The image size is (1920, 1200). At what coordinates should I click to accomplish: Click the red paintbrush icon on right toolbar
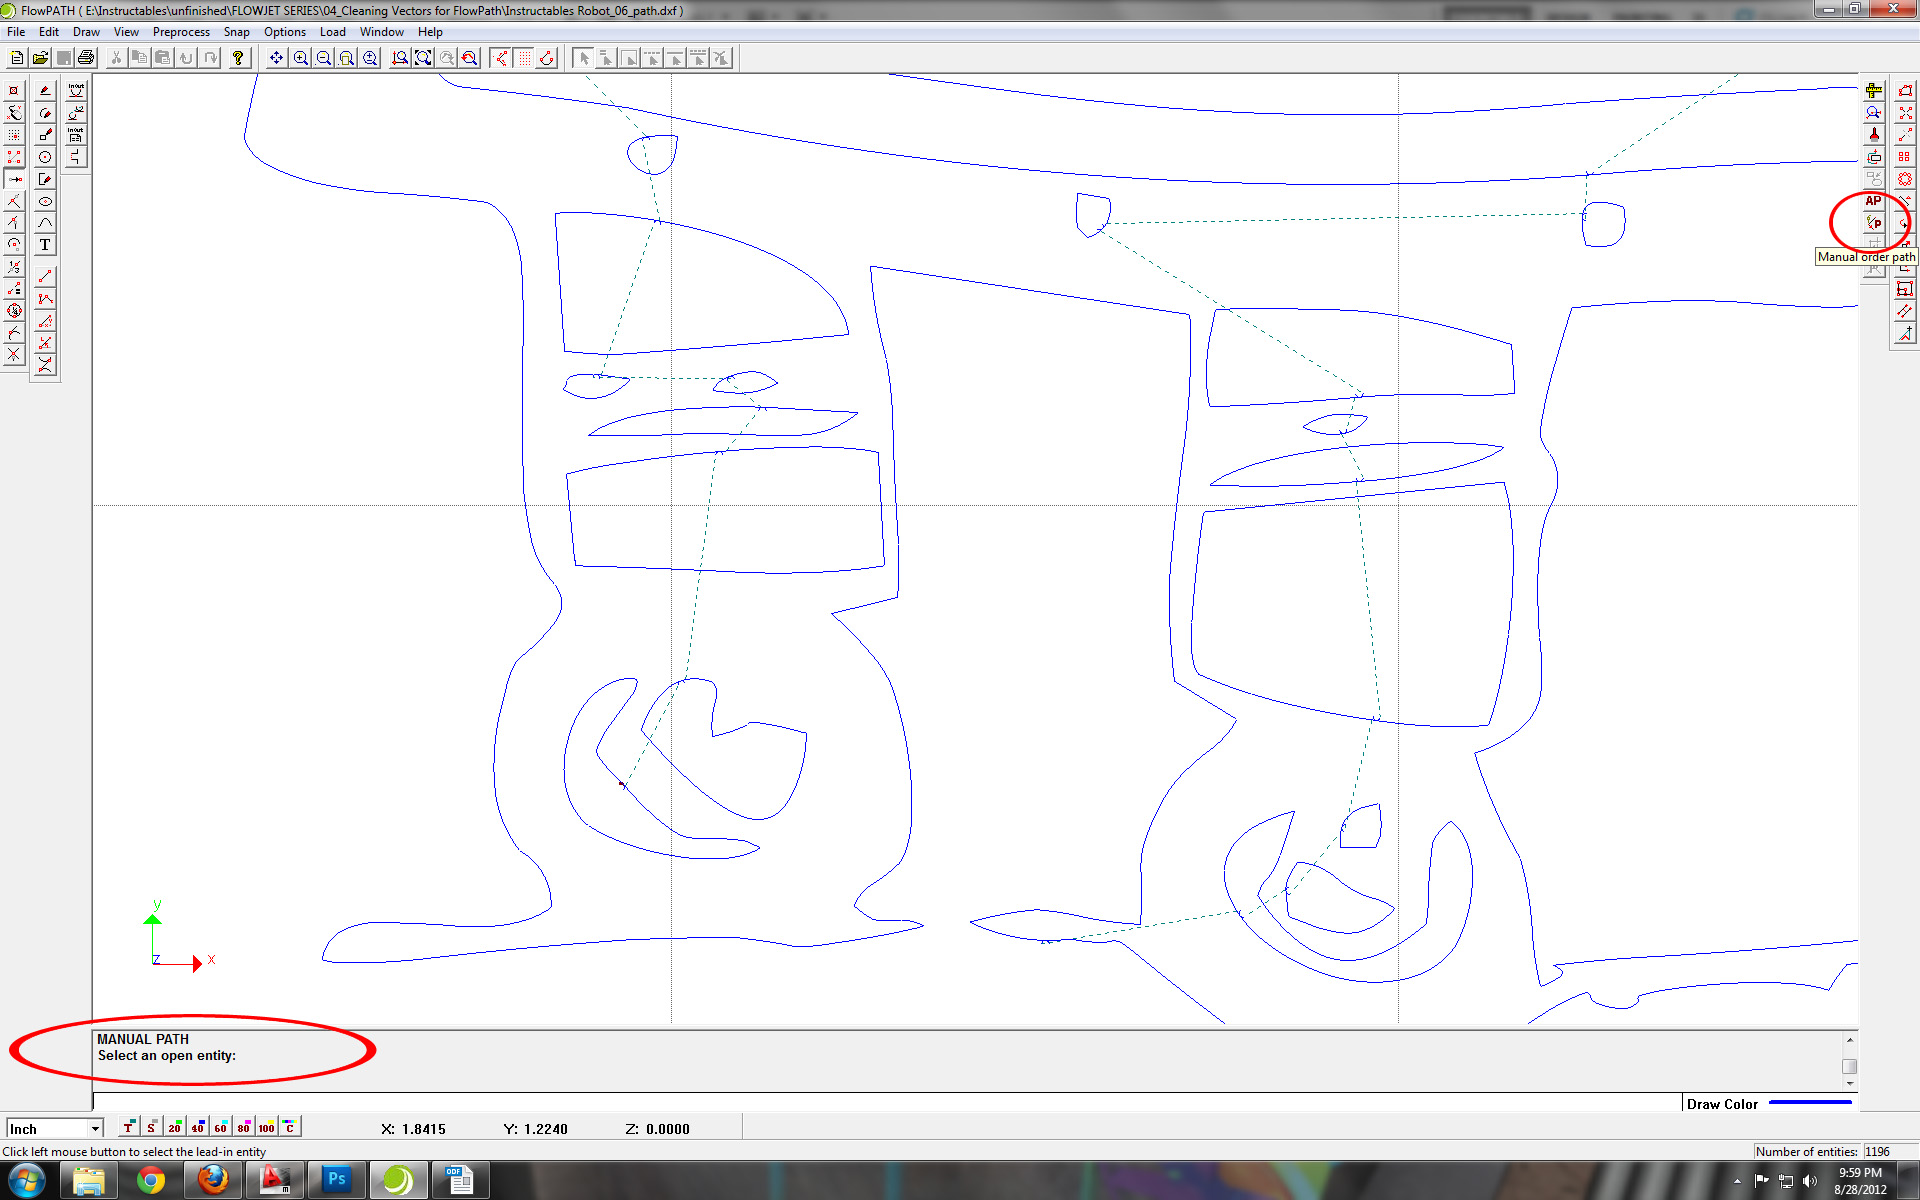(x=1874, y=135)
